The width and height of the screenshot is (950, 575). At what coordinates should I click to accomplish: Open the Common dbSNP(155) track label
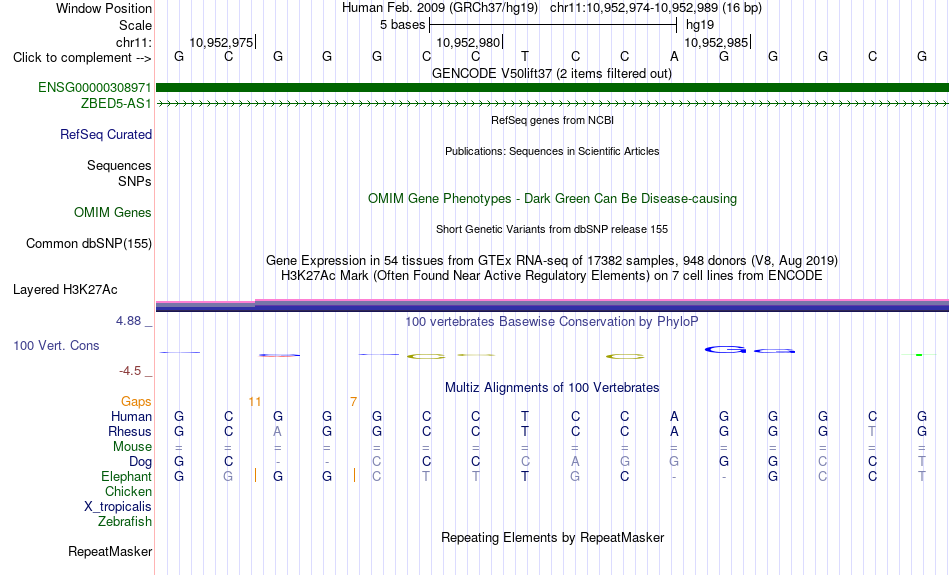(x=89, y=244)
